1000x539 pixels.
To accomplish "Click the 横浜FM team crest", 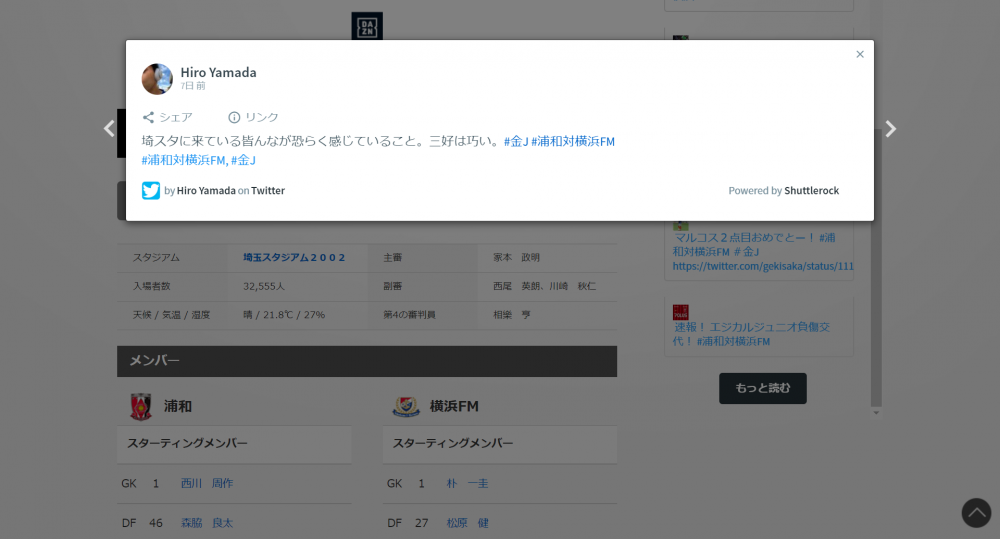I will [405, 406].
